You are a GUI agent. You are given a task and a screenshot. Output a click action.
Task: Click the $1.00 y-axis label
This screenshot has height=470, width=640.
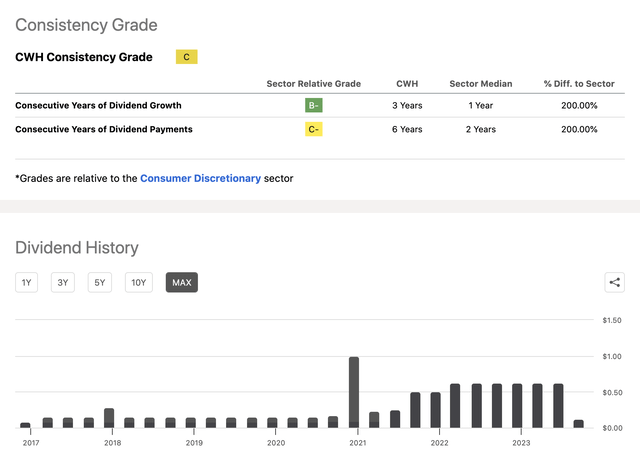tap(612, 357)
